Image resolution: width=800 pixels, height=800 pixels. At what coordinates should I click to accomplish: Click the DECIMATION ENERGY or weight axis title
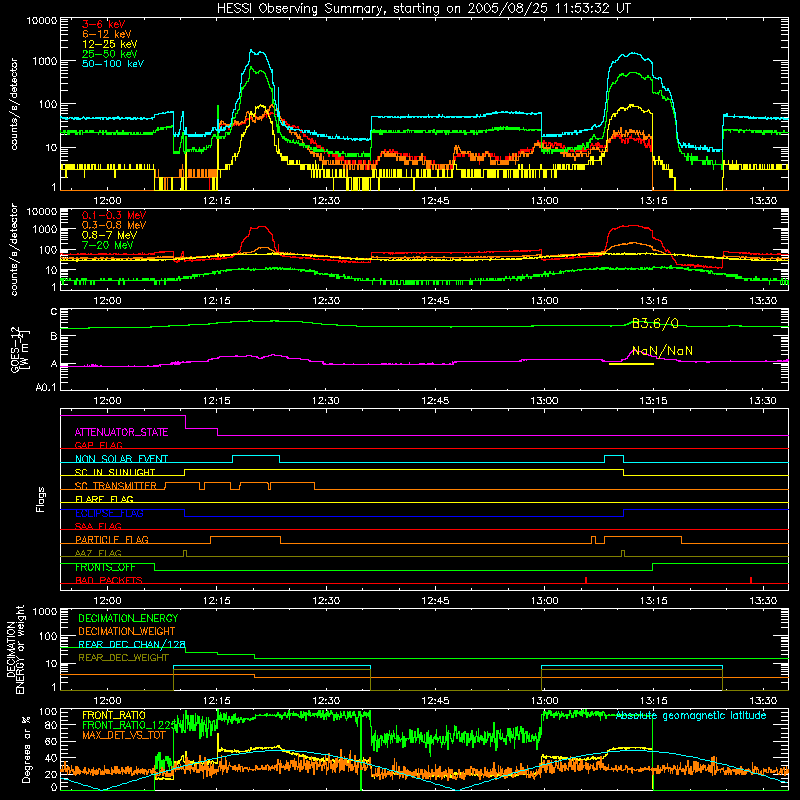pyautogui.click(x=15, y=649)
